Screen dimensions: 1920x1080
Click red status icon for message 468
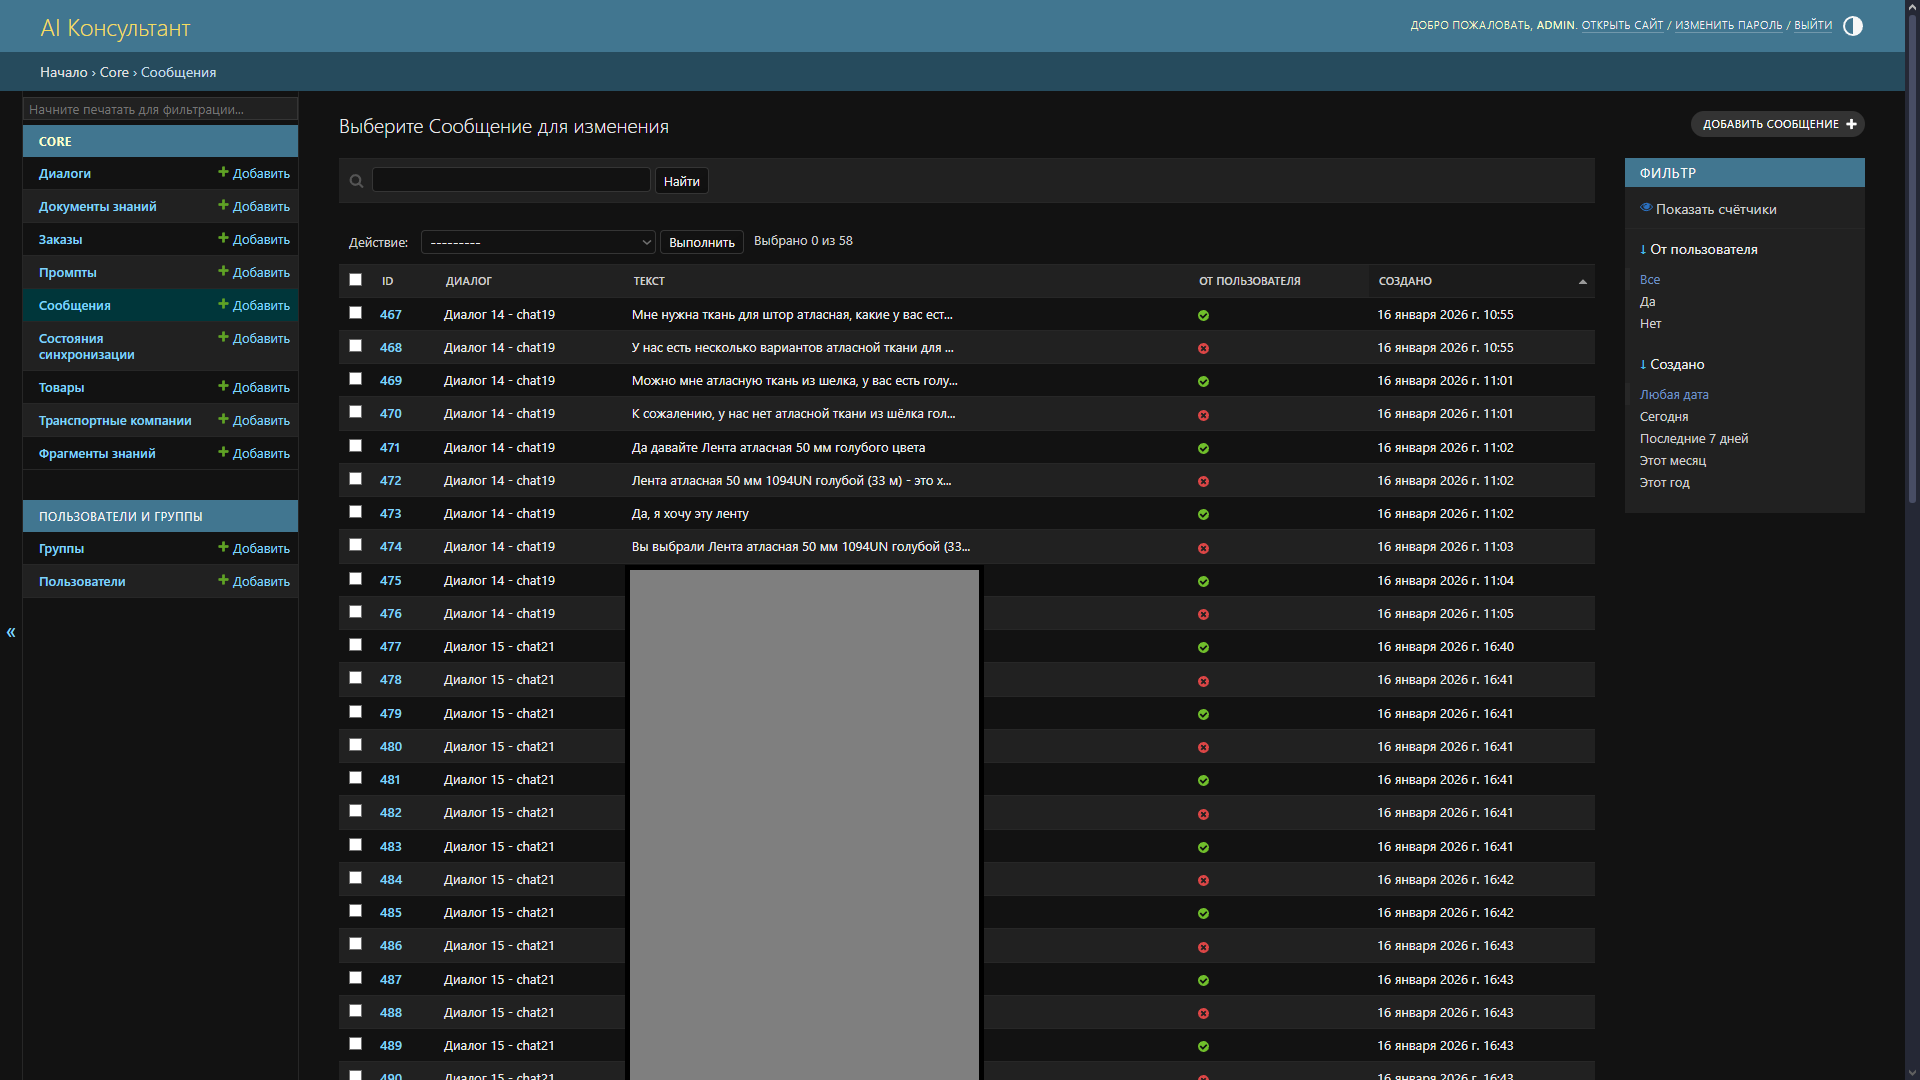(1203, 349)
